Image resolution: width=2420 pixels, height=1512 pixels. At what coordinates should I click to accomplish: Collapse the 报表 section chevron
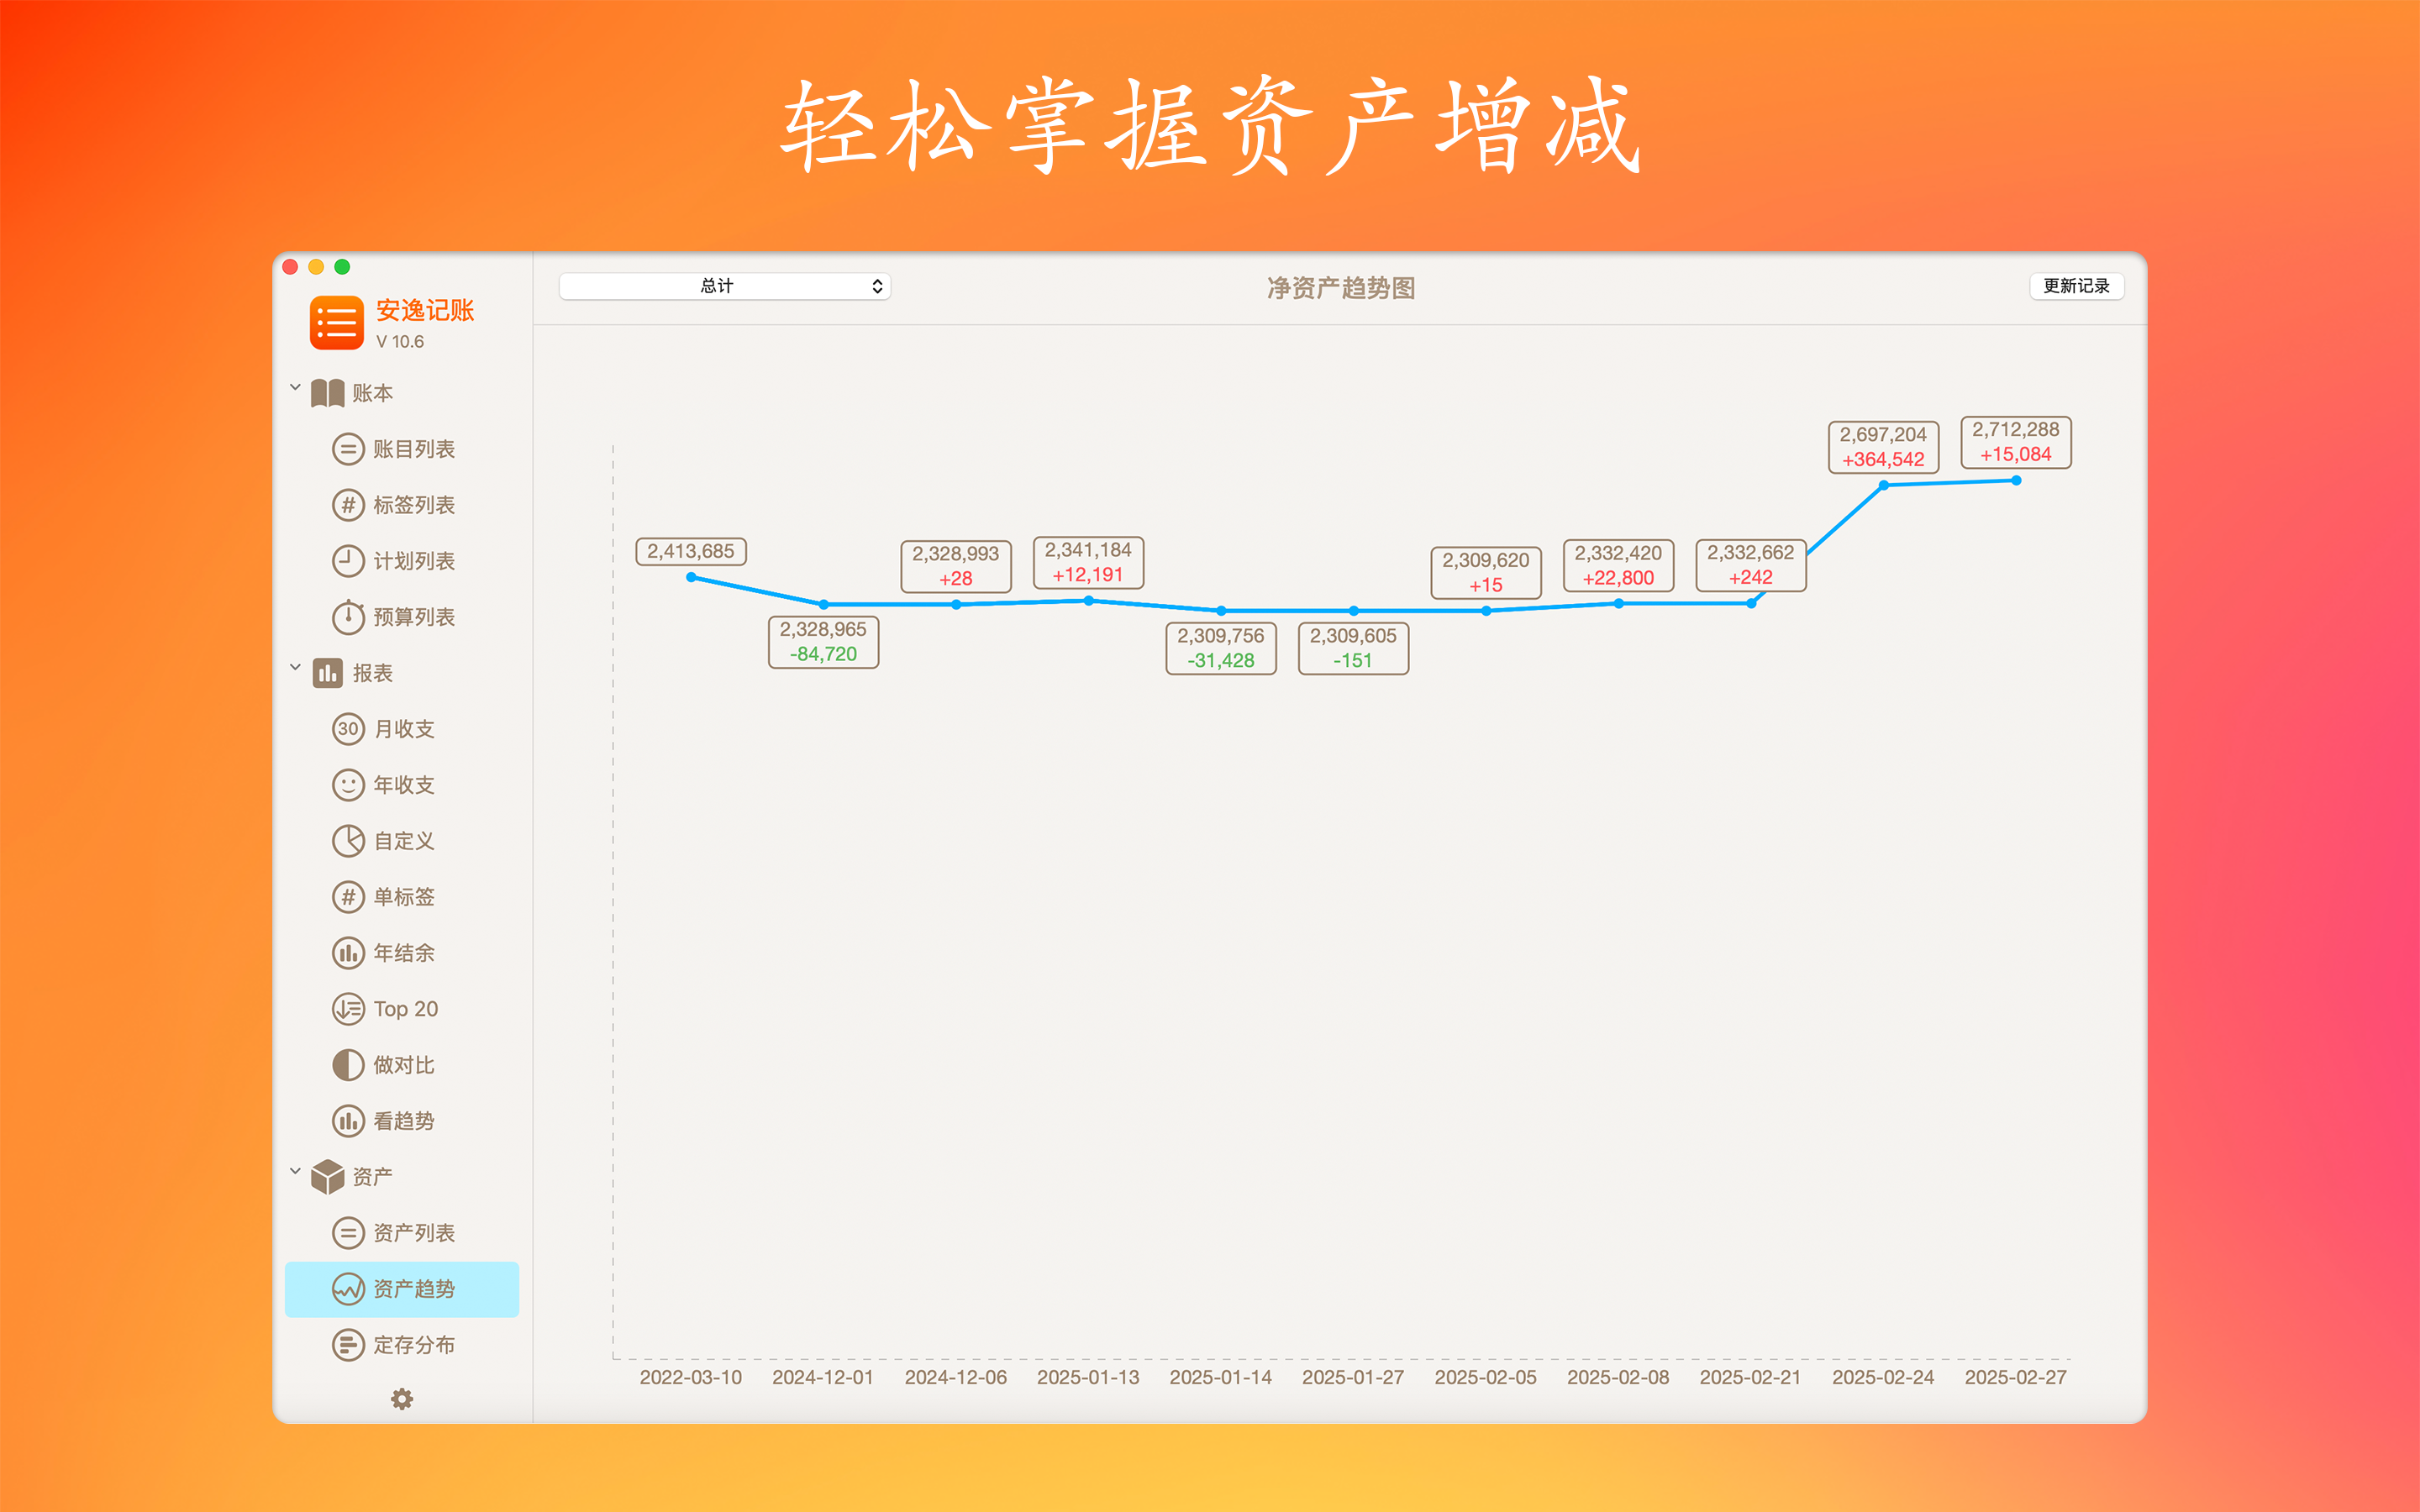[x=295, y=667]
